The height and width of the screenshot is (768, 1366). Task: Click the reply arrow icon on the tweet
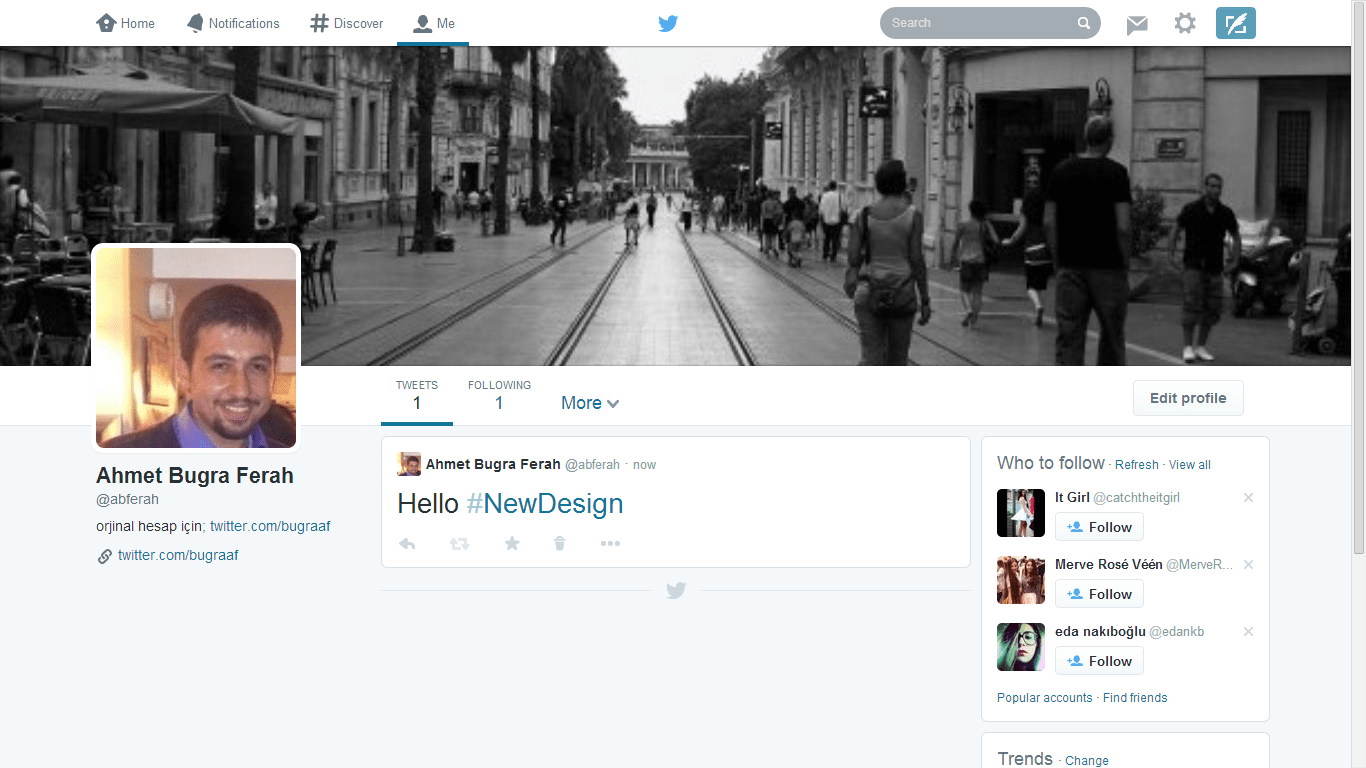click(407, 544)
